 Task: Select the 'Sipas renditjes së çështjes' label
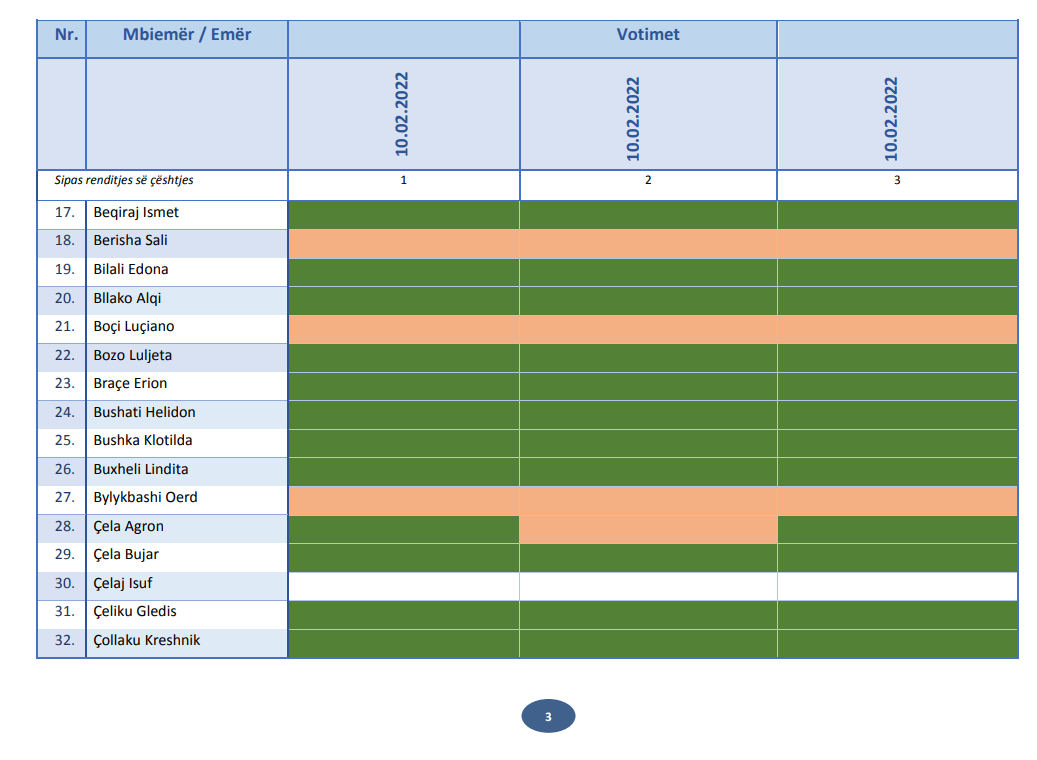click(x=124, y=181)
